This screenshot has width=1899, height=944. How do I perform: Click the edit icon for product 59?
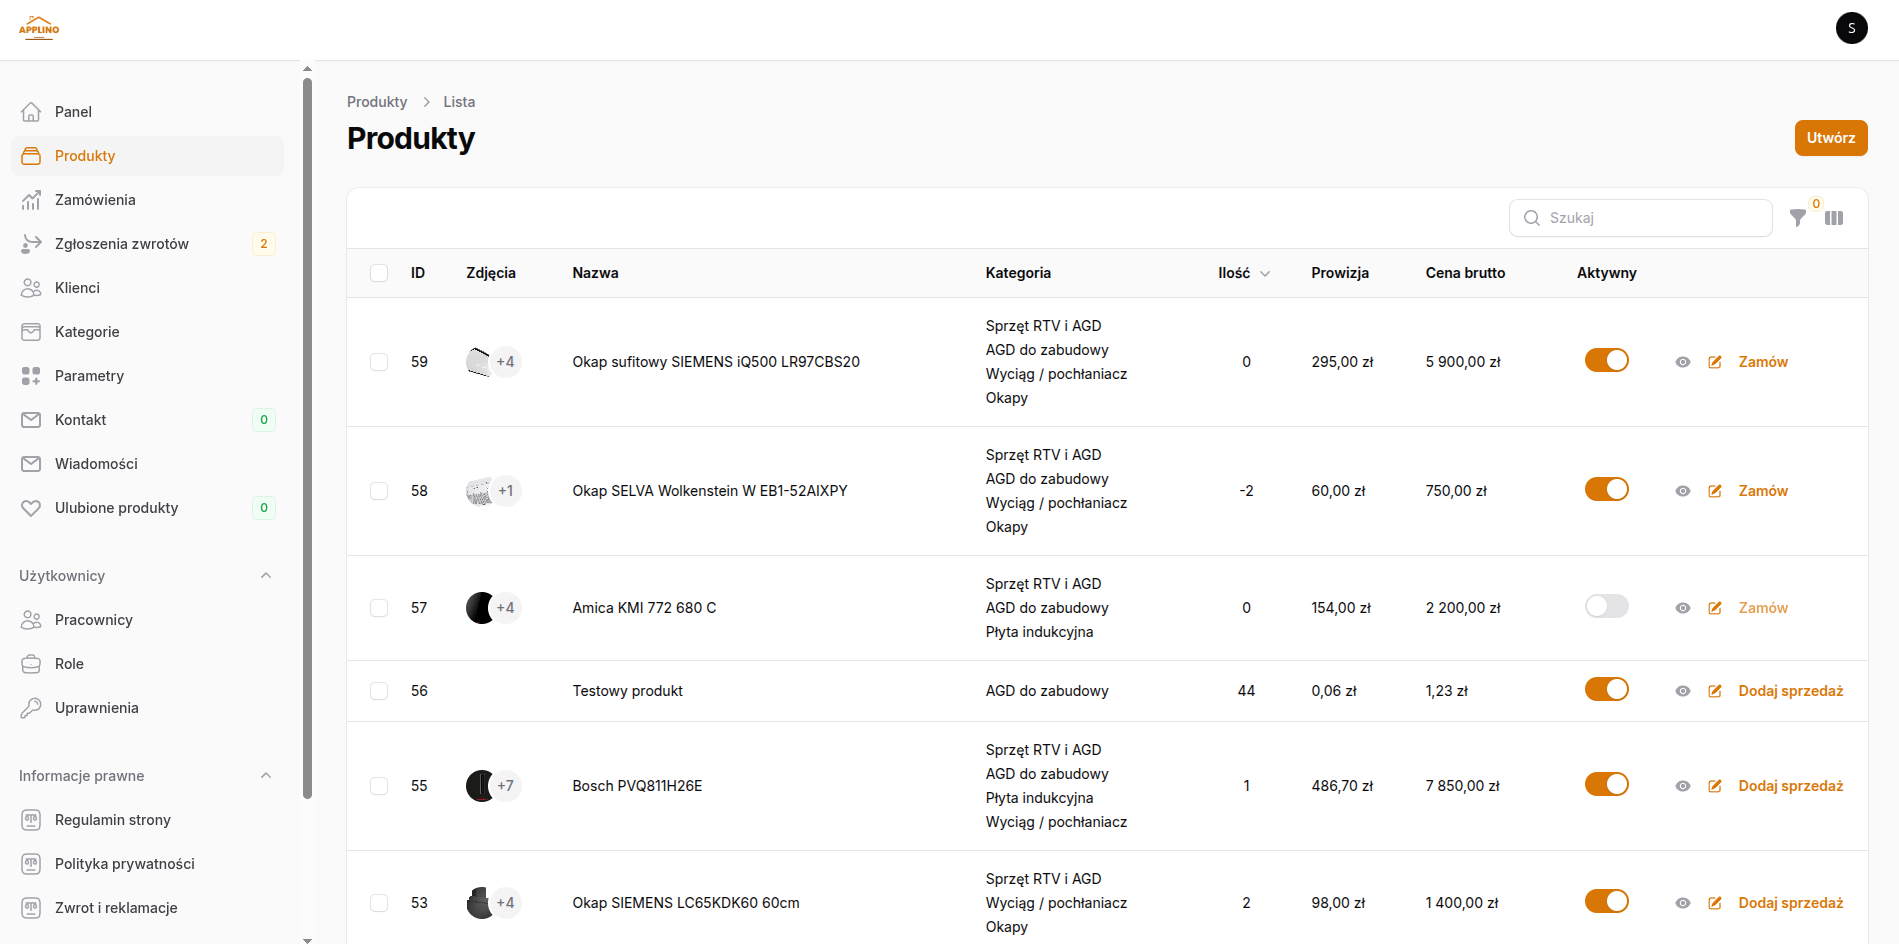[1714, 362]
